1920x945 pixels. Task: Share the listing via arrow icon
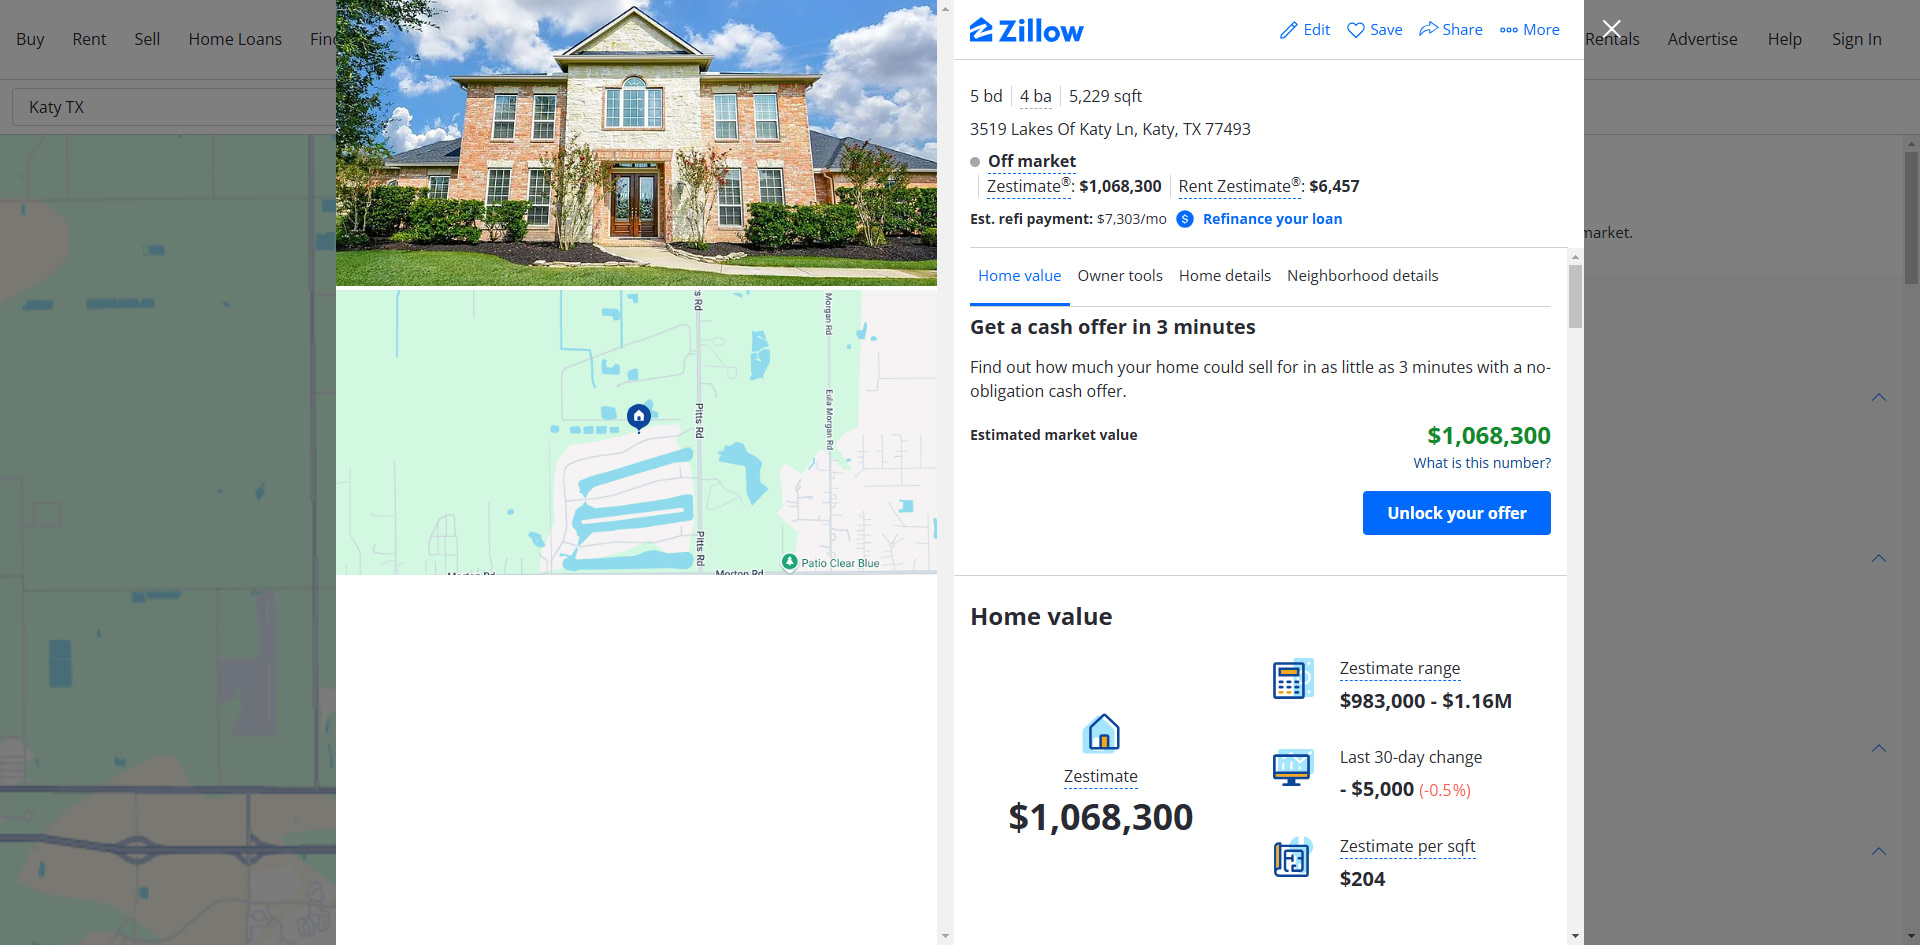[1428, 29]
